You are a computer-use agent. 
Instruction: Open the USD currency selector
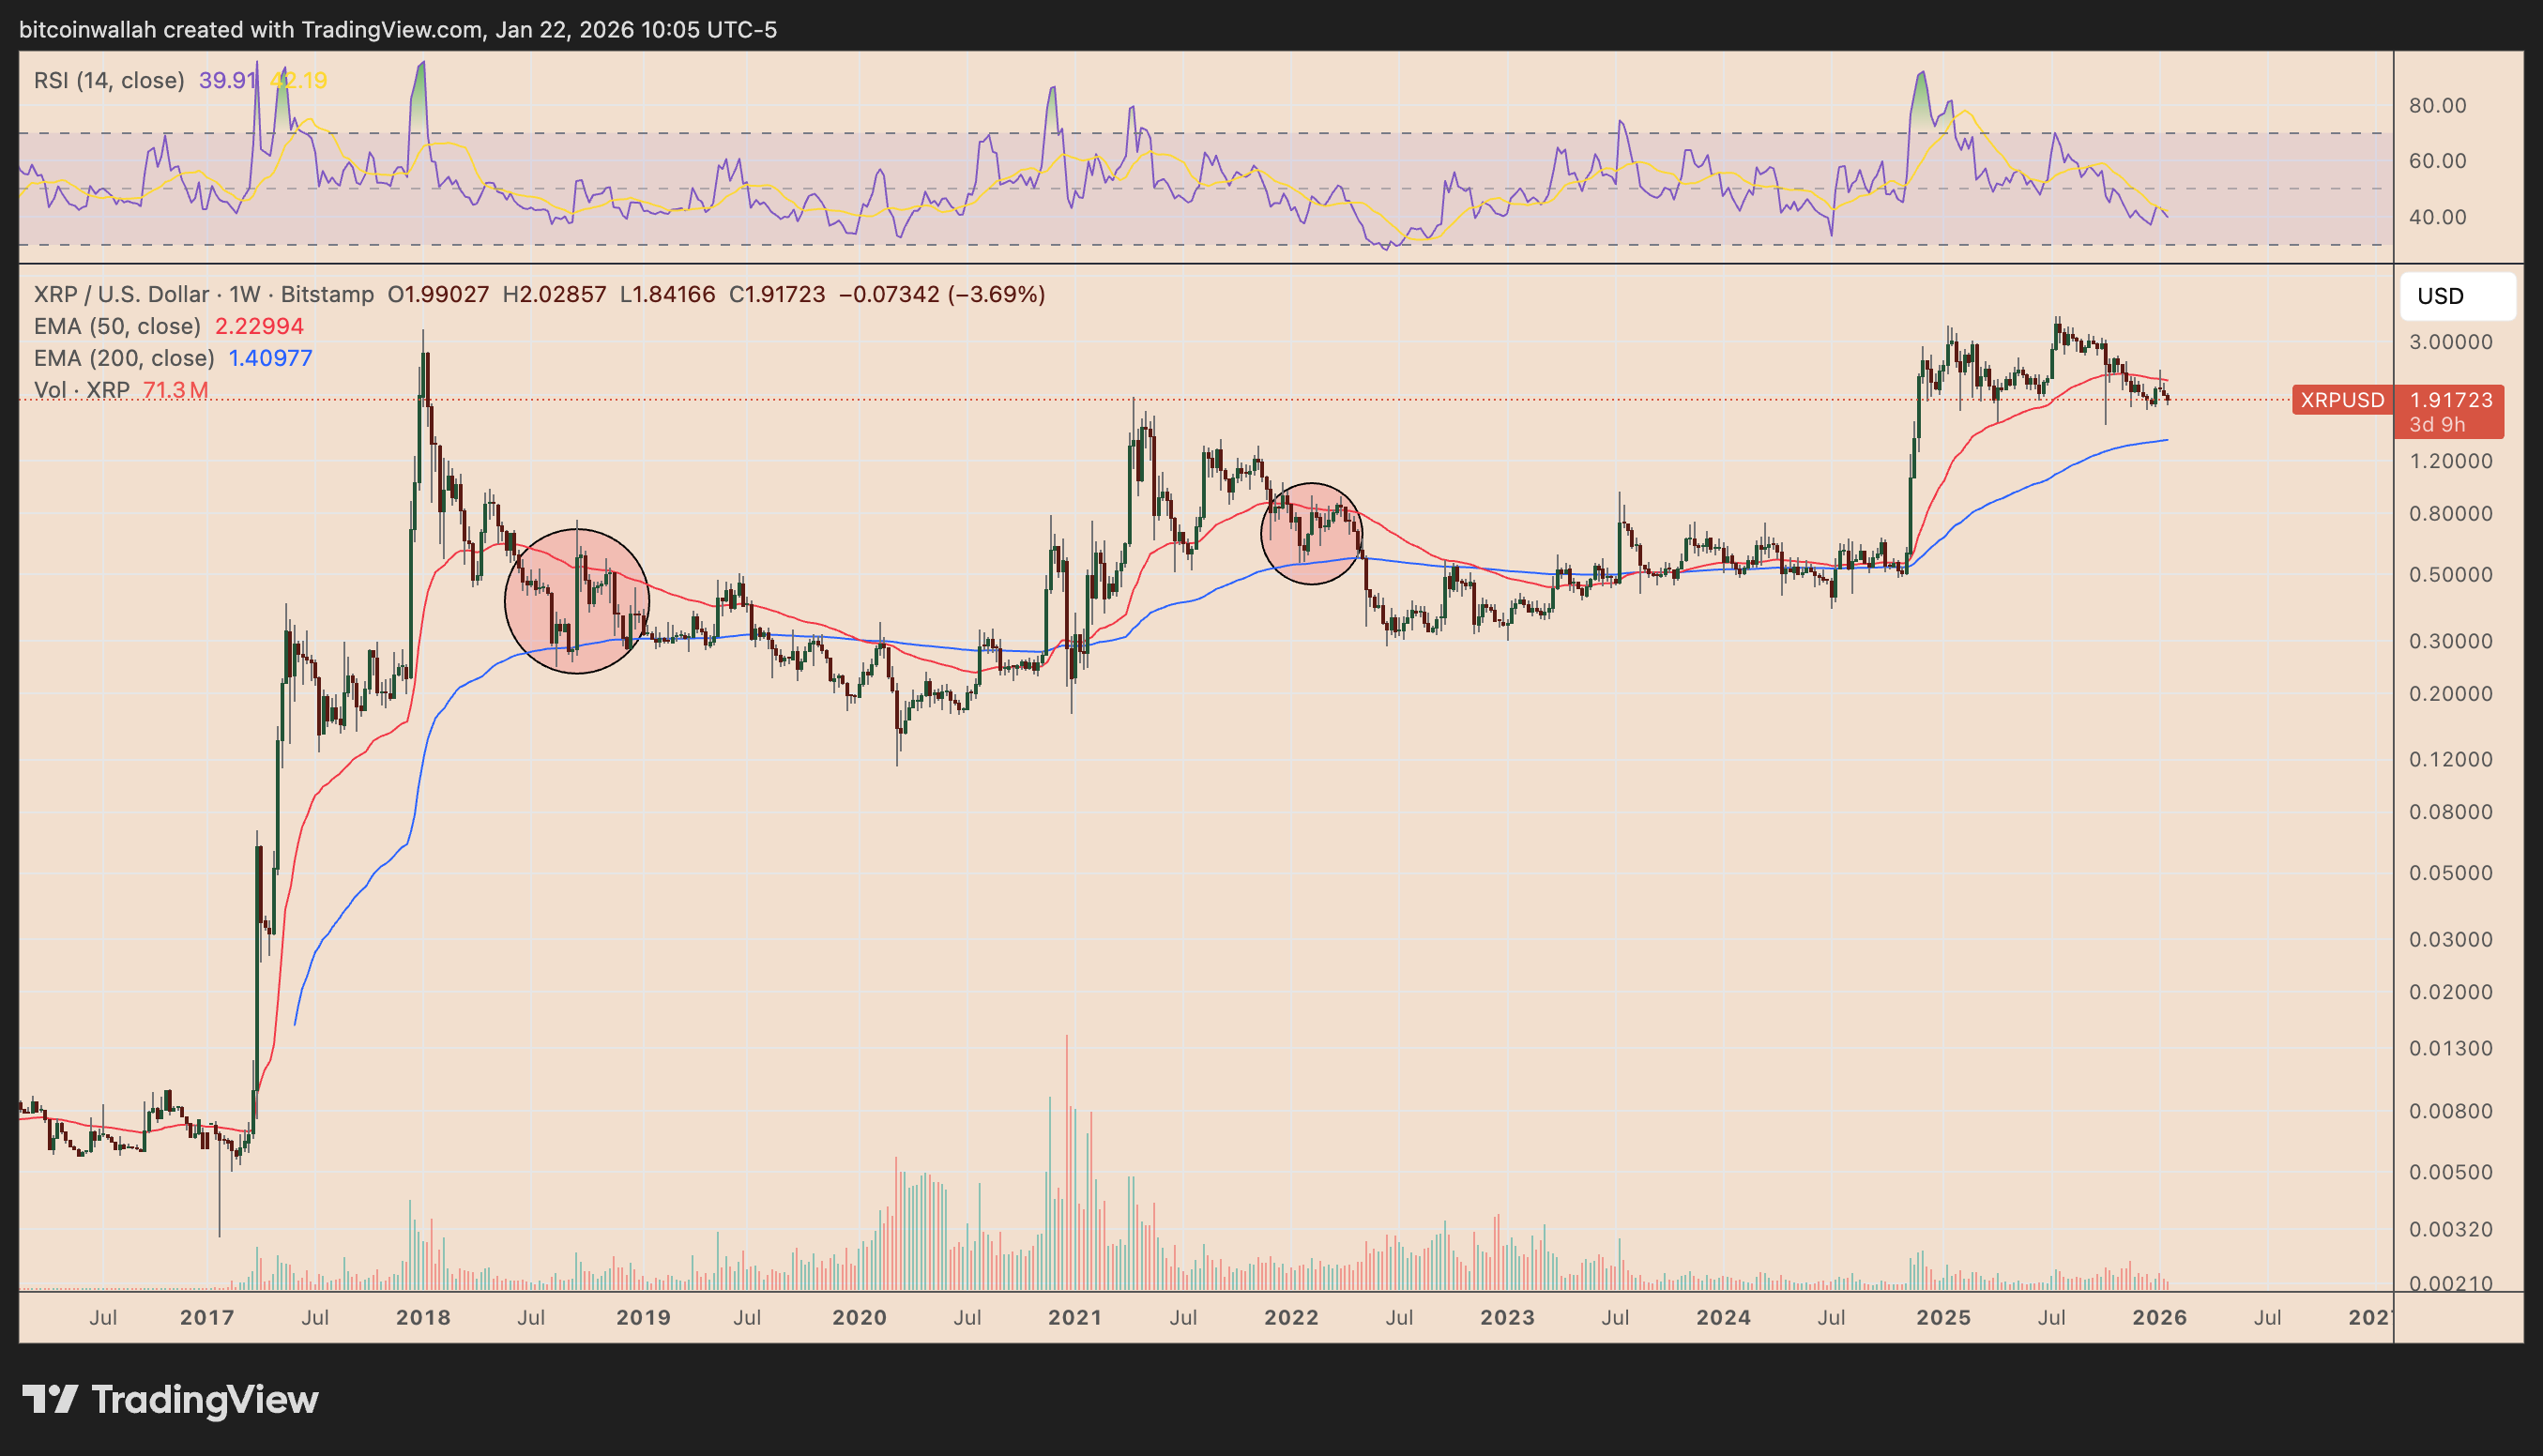point(2457,296)
